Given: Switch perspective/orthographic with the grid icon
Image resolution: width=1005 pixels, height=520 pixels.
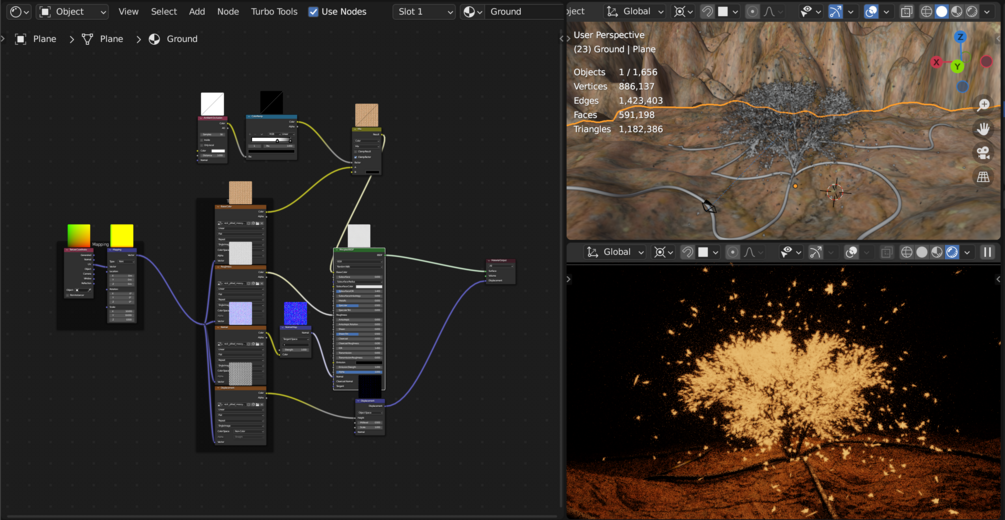Looking at the screenshot, I should pyautogui.click(x=983, y=177).
